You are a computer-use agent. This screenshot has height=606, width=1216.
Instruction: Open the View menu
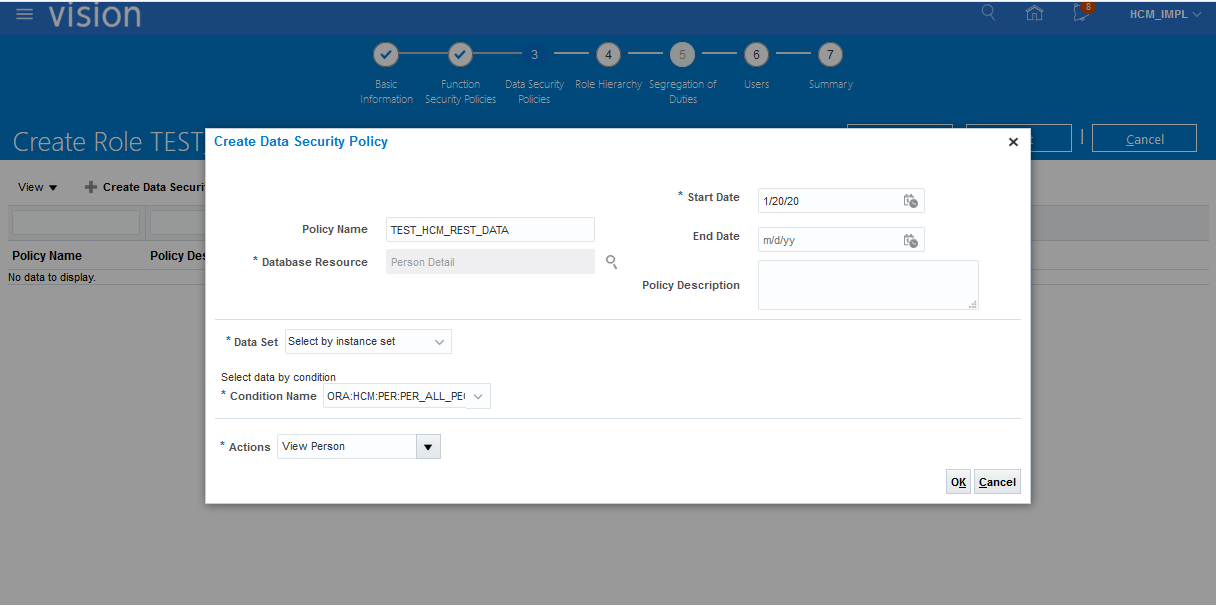(x=37, y=187)
